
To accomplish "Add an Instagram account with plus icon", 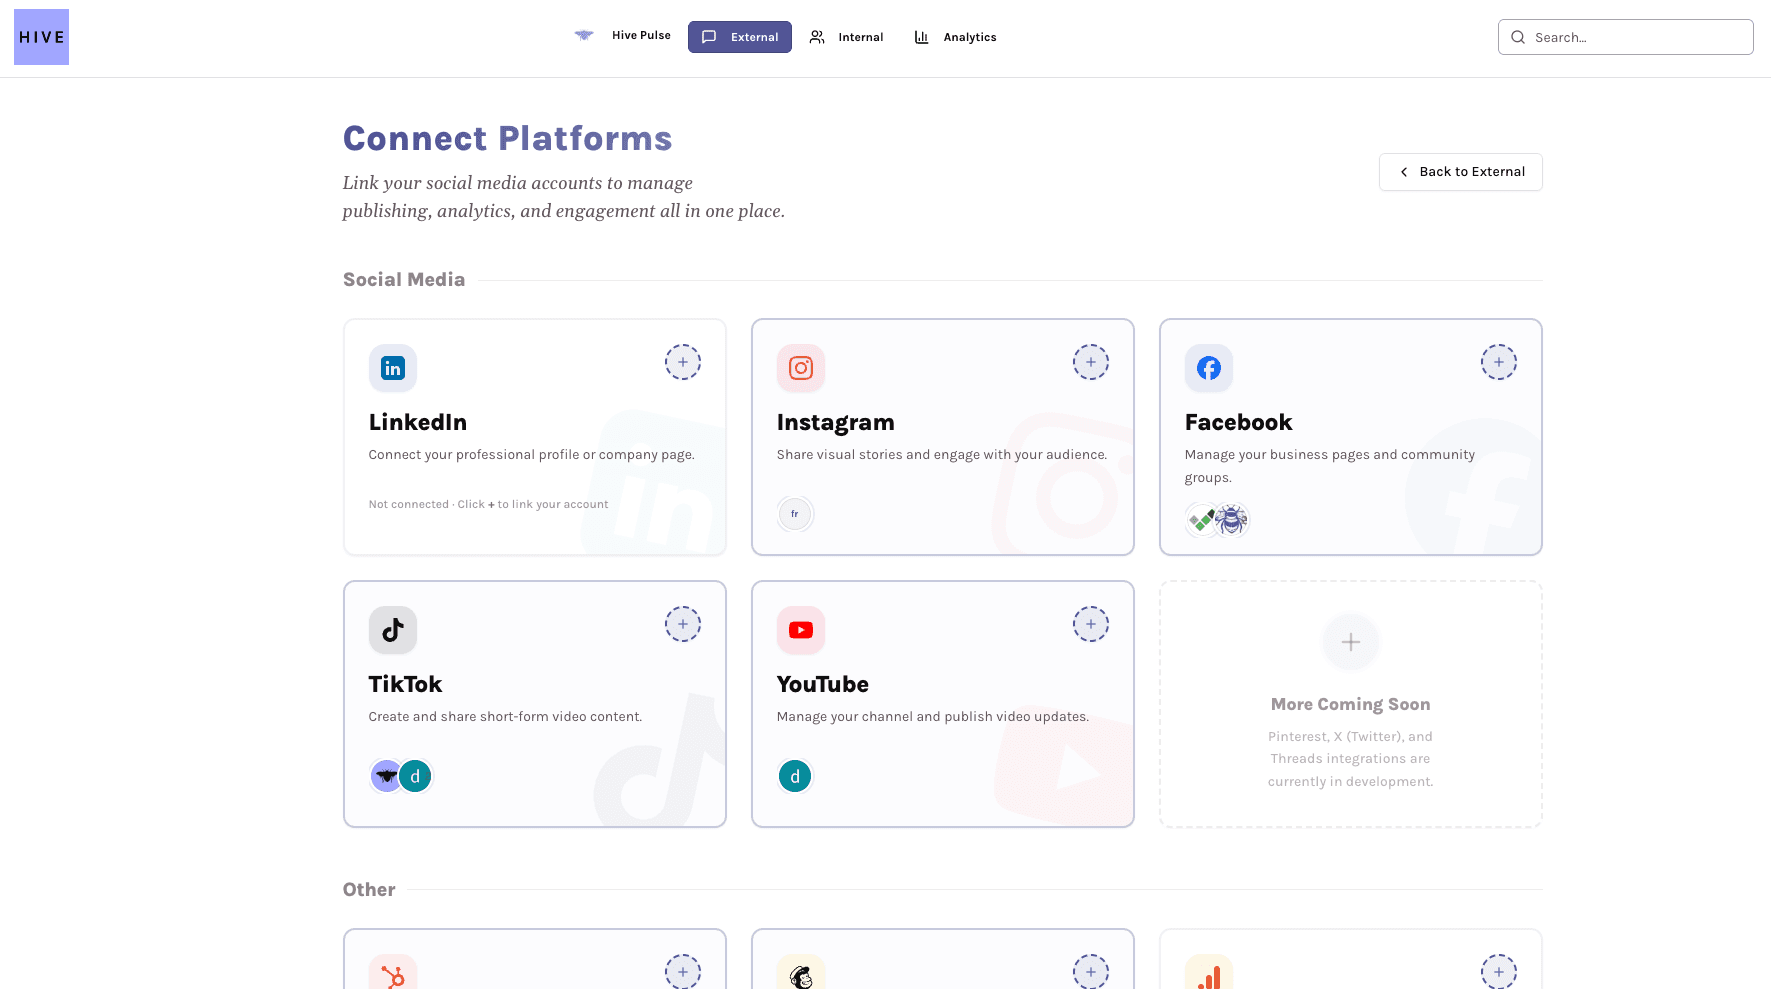I will tap(1091, 362).
